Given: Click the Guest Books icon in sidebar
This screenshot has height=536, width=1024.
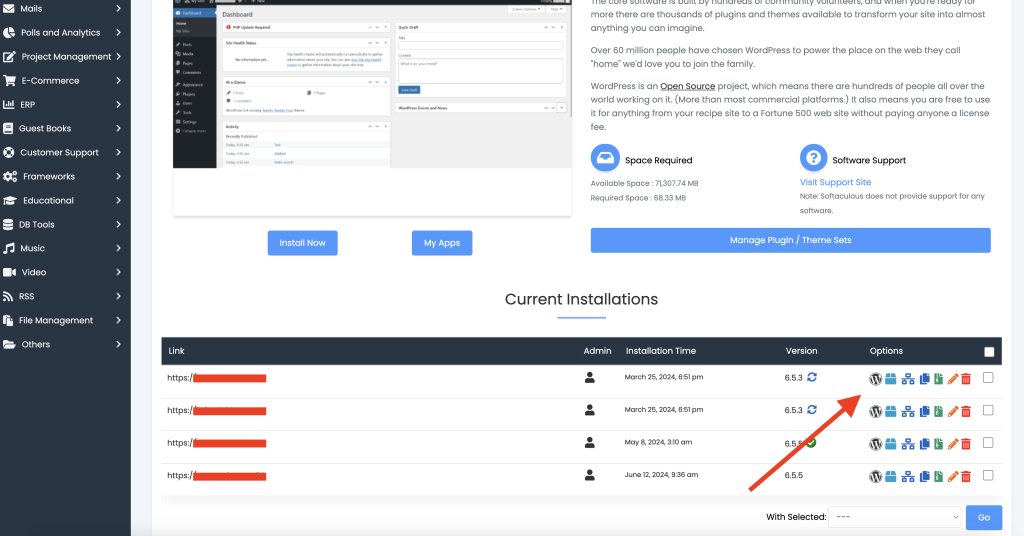Looking at the screenshot, I should (x=8, y=129).
